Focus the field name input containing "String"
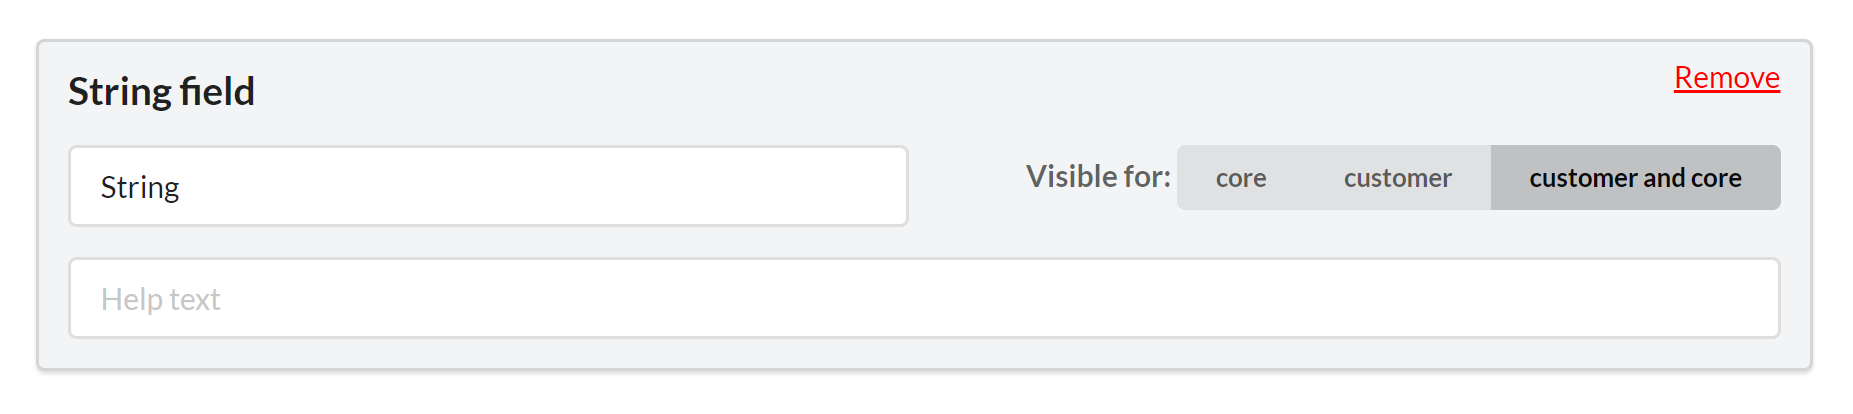This screenshot has height=414, width=1853. 488,187
